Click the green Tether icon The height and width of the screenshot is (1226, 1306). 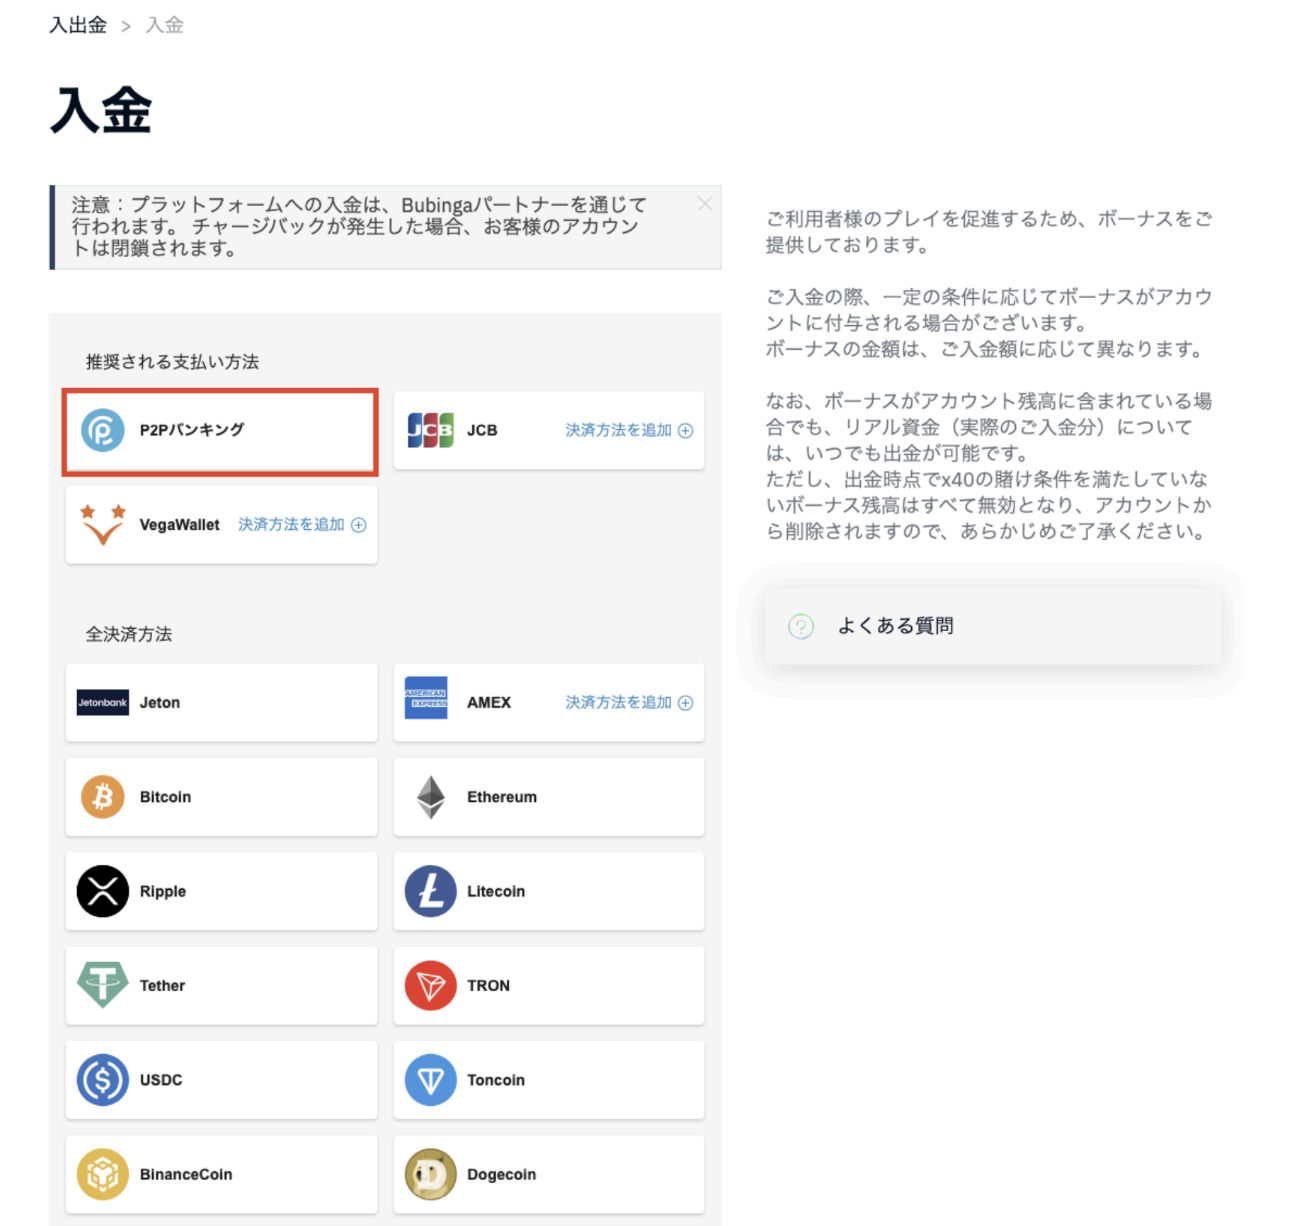pyautogui.click(x=102, y=985)
